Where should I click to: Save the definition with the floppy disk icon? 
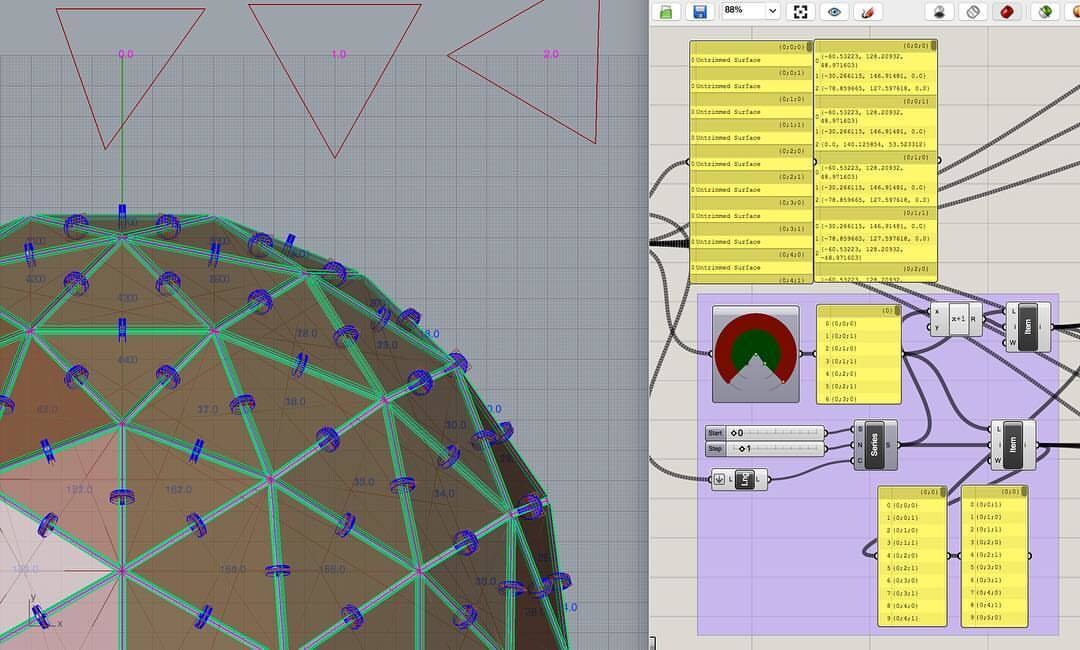click(700, 12)
